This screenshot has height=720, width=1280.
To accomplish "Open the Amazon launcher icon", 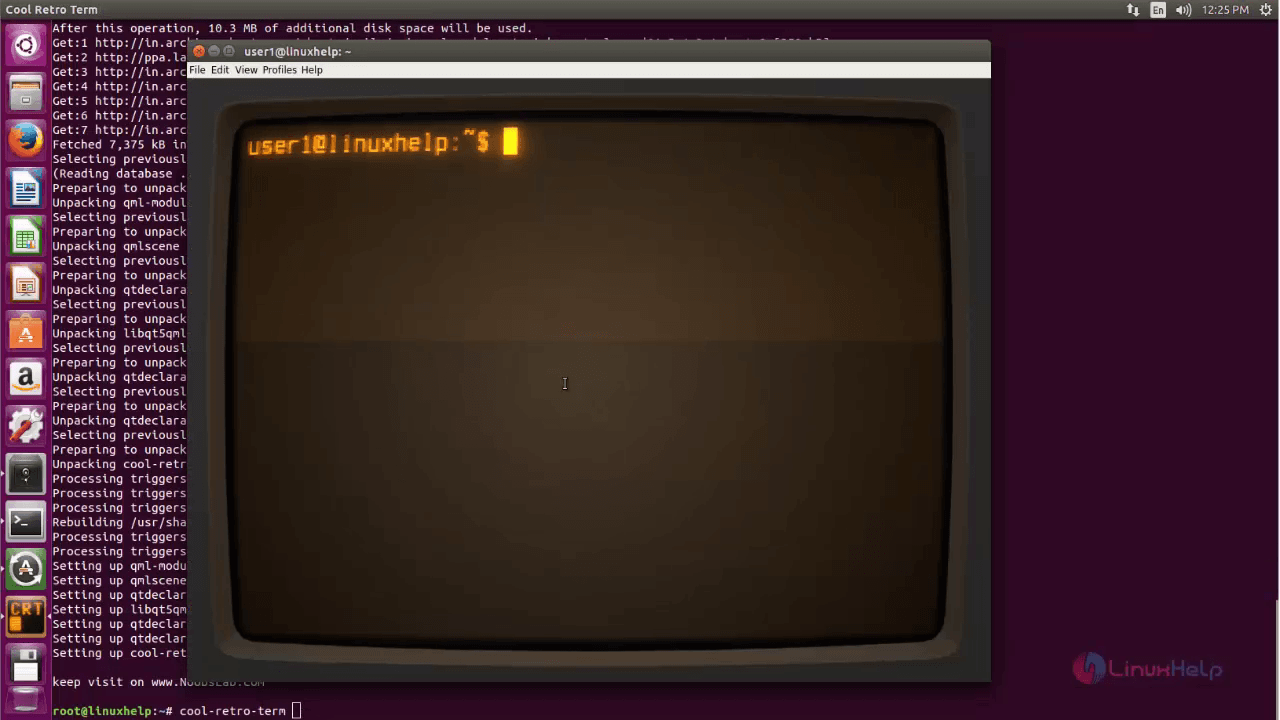I will pos(25,379).
